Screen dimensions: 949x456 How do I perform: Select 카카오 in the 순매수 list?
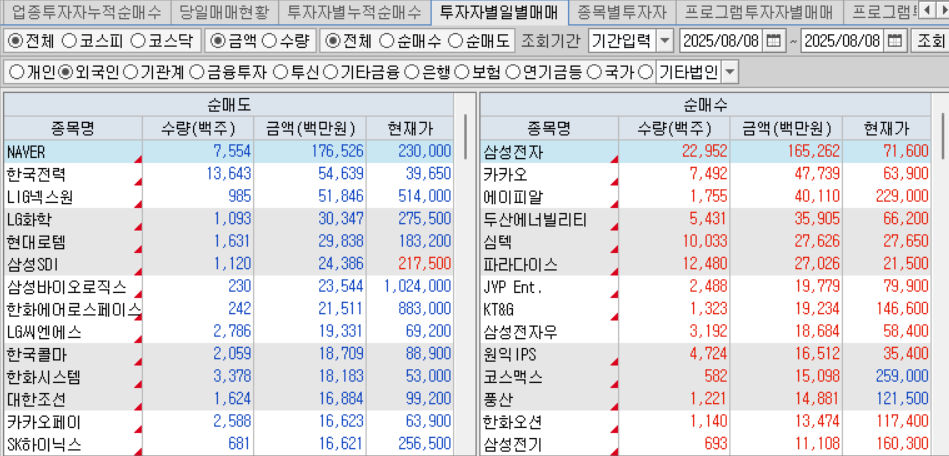click(x=505, y=174)
